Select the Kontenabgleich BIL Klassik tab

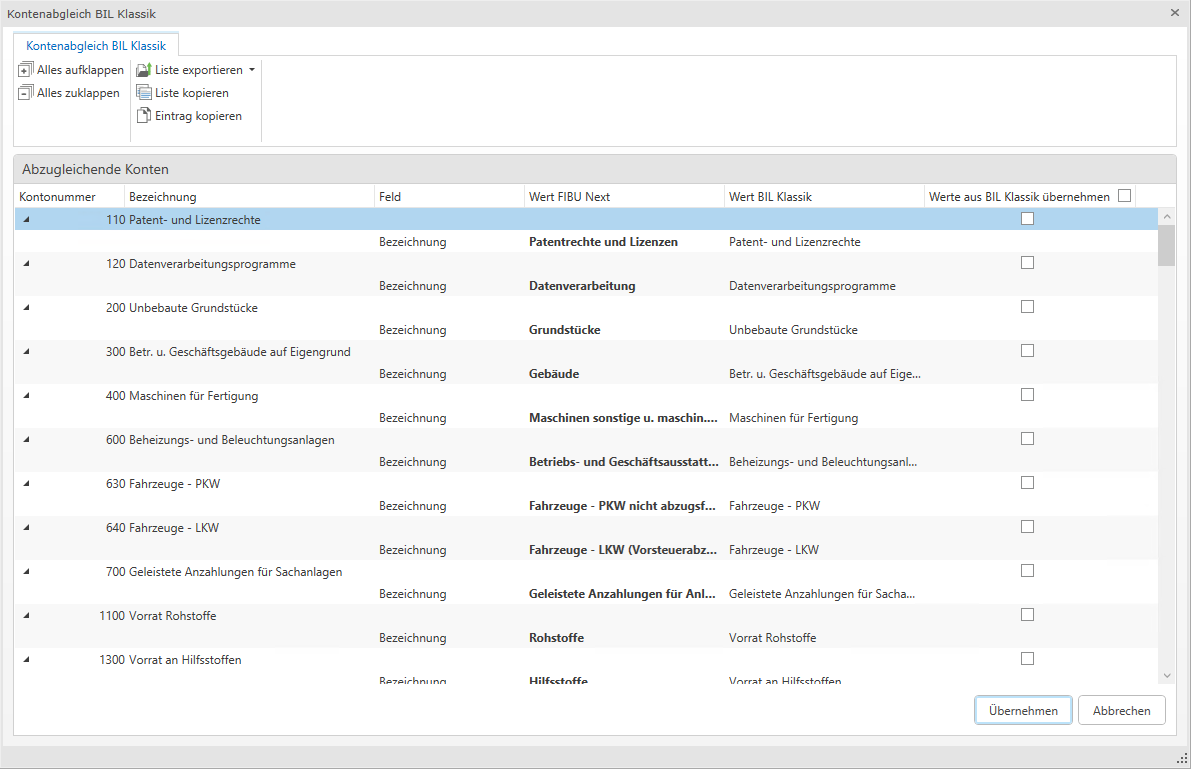click(96, 45)
